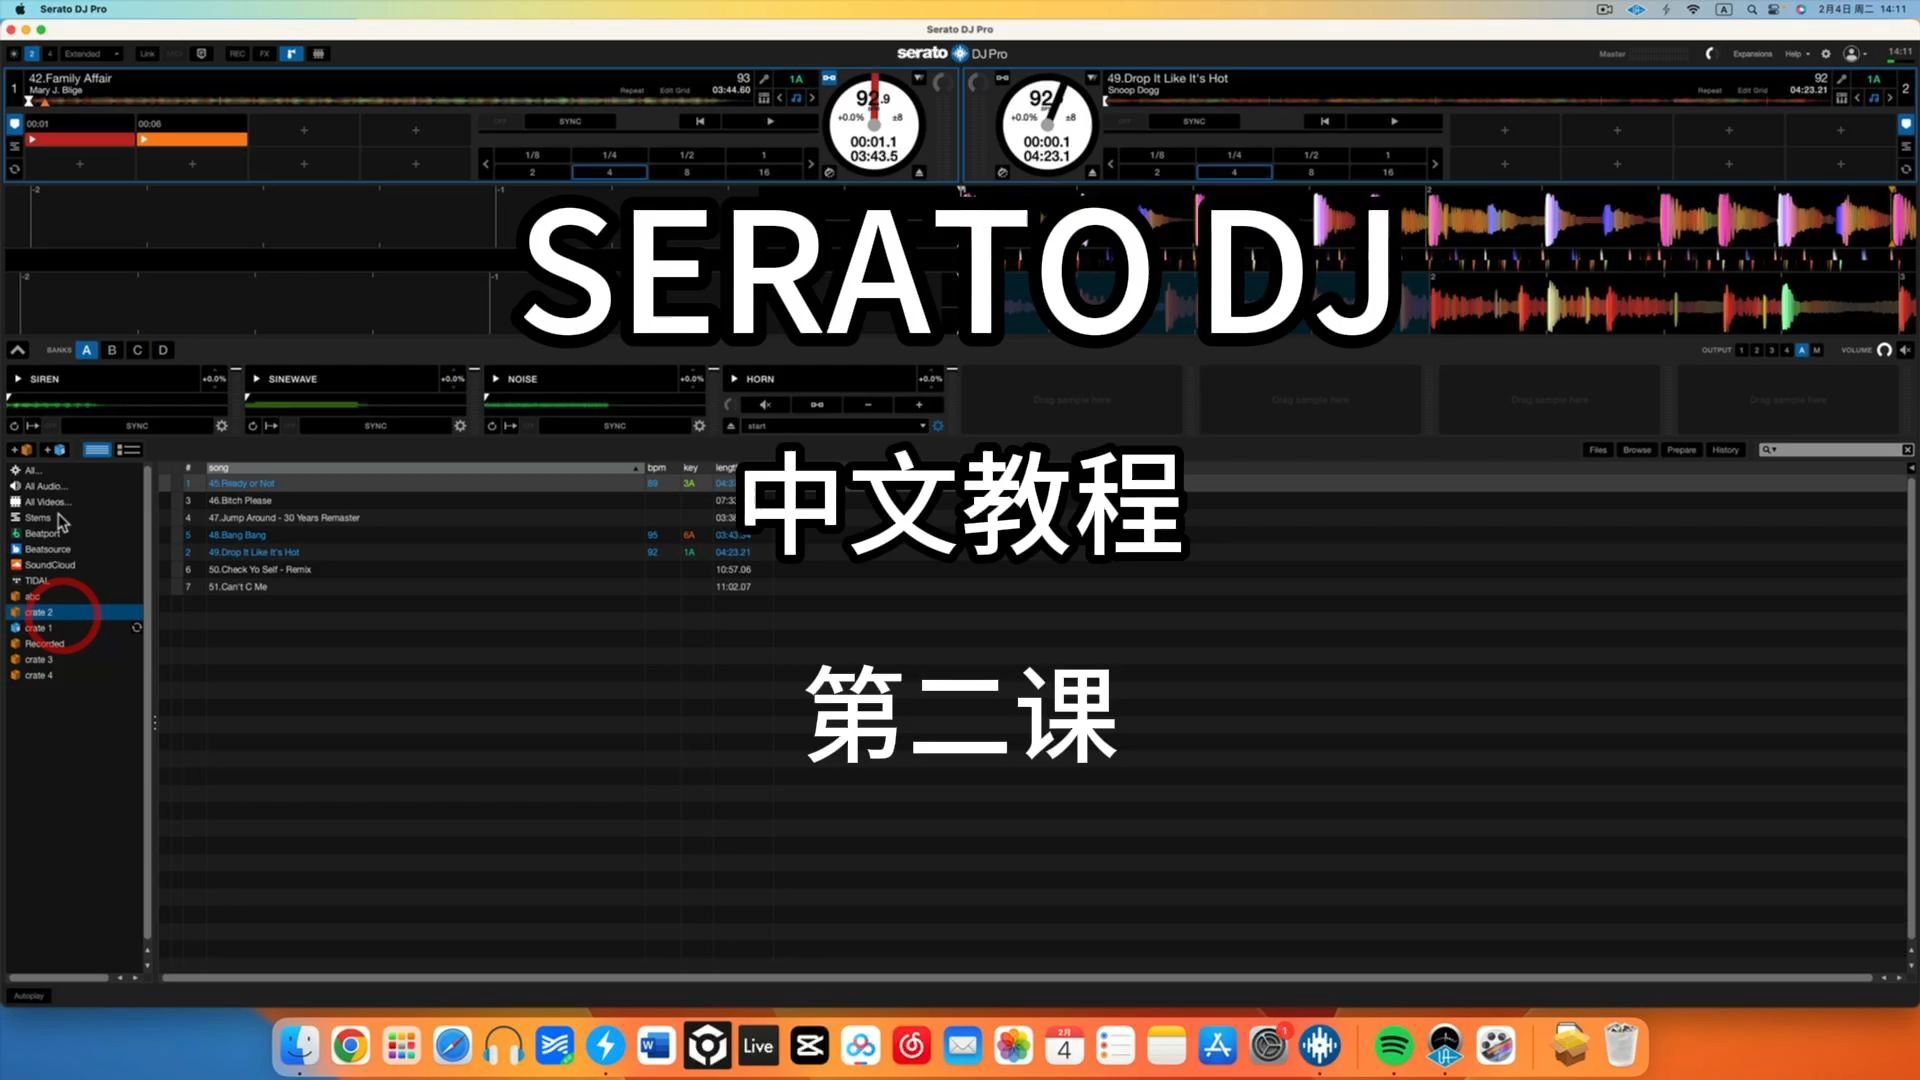Switch library to vertical list view icon
1920x1080 pixels.
pos(129,449)
